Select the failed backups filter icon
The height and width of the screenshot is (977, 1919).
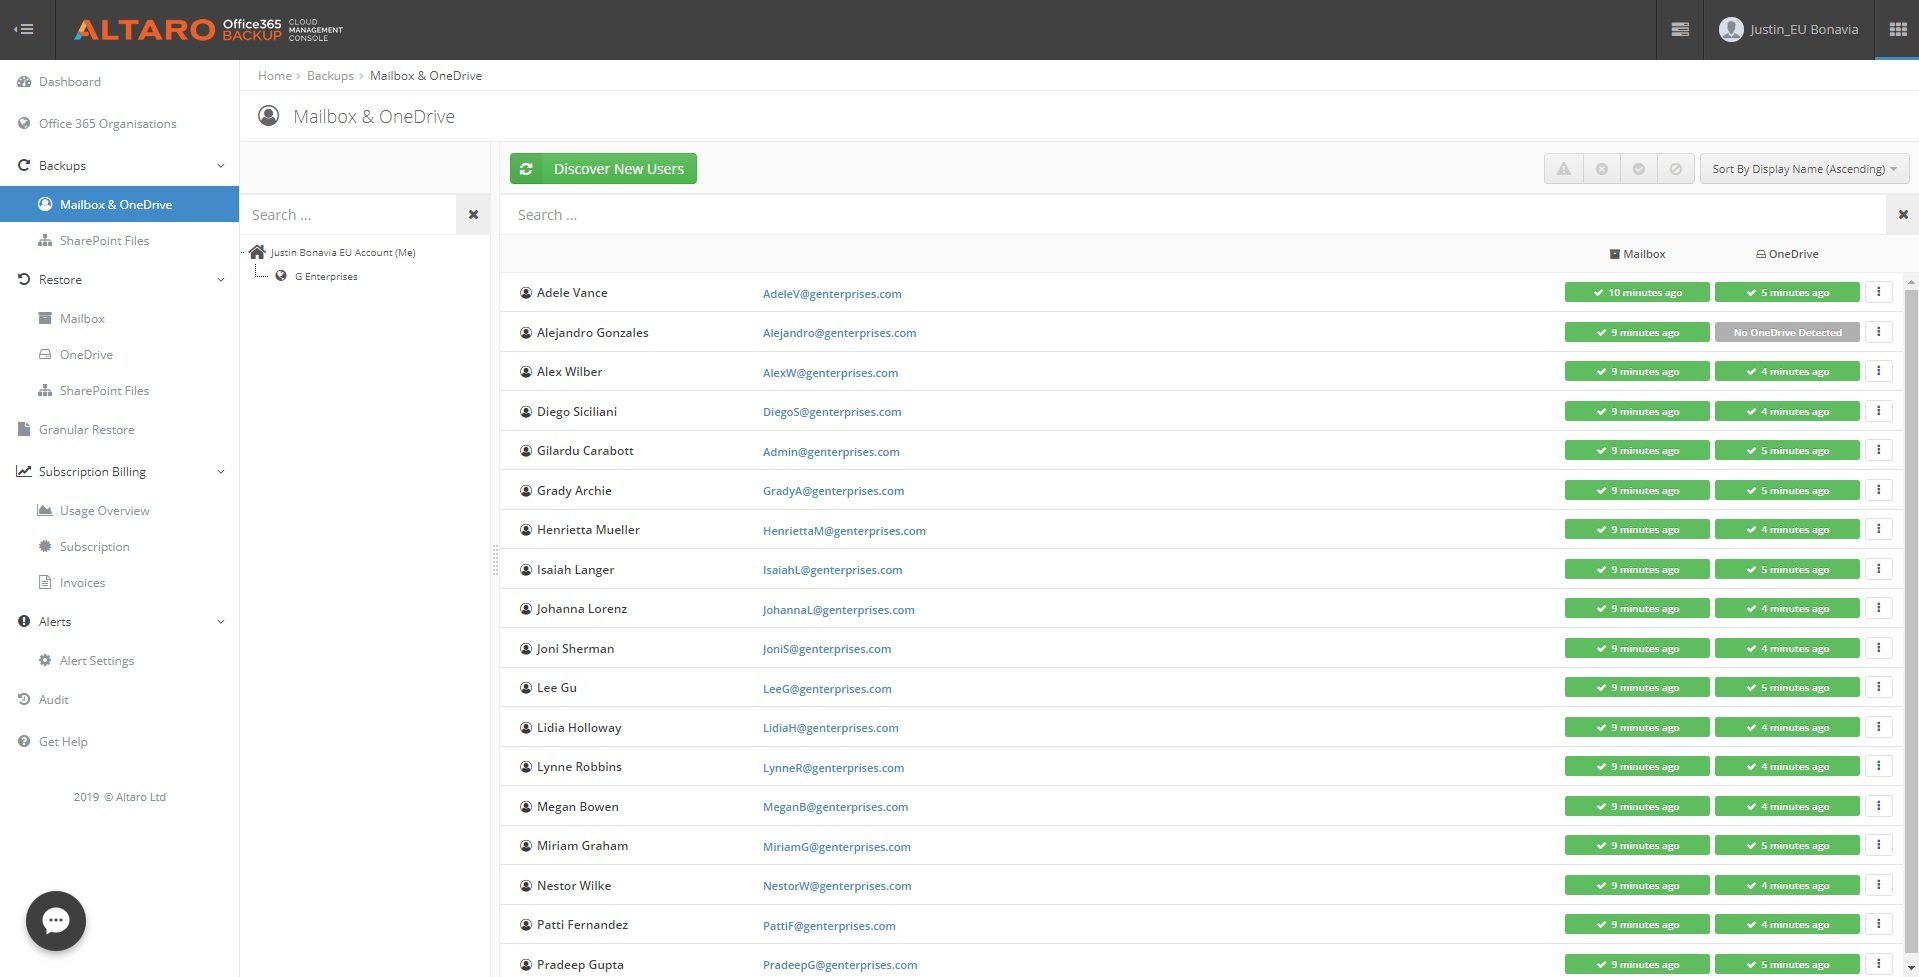point(1602,168)
